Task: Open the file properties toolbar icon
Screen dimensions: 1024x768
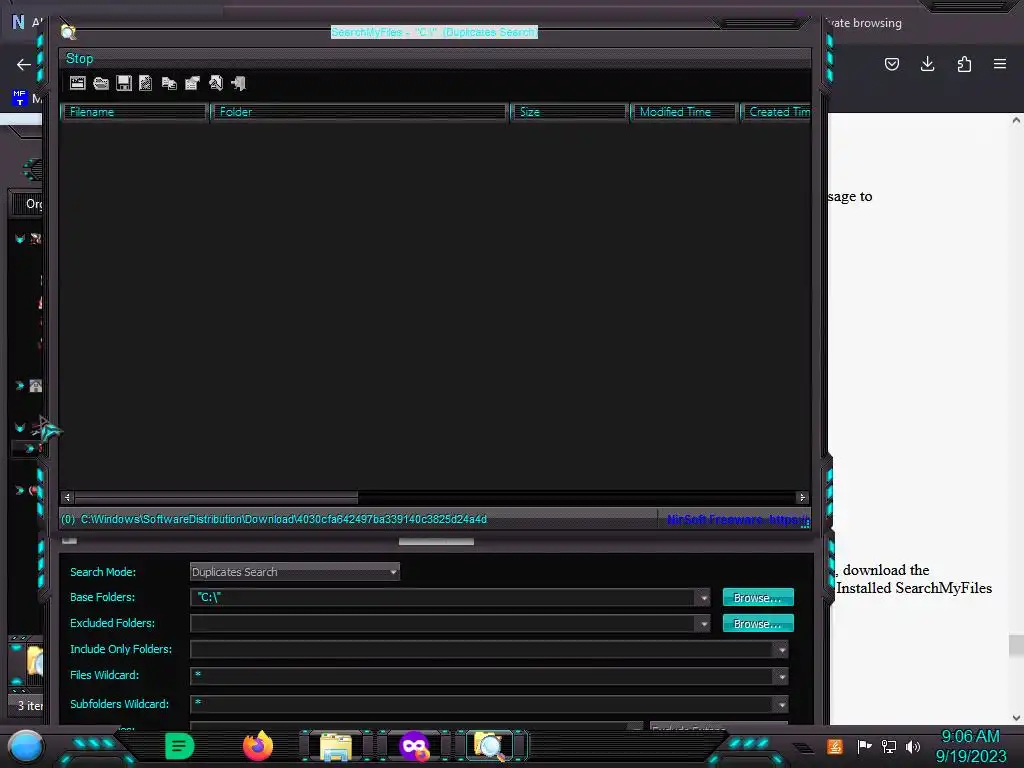Action: (x=192, y=83)
